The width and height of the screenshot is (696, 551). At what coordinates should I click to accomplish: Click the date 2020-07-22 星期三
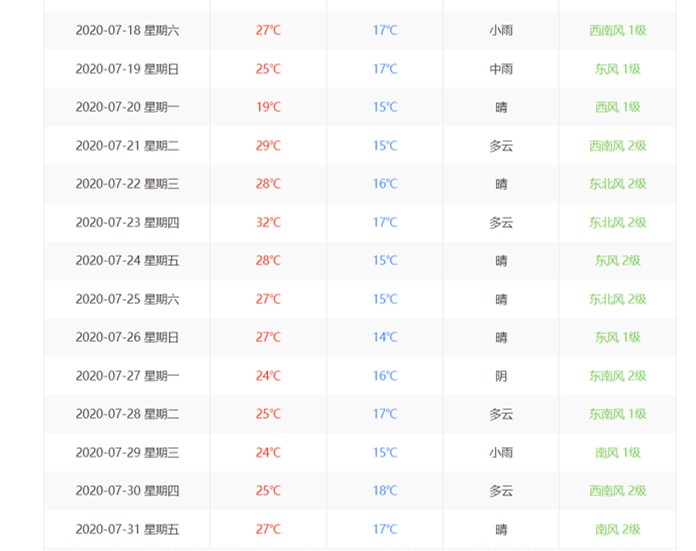(x=127, y=184)
